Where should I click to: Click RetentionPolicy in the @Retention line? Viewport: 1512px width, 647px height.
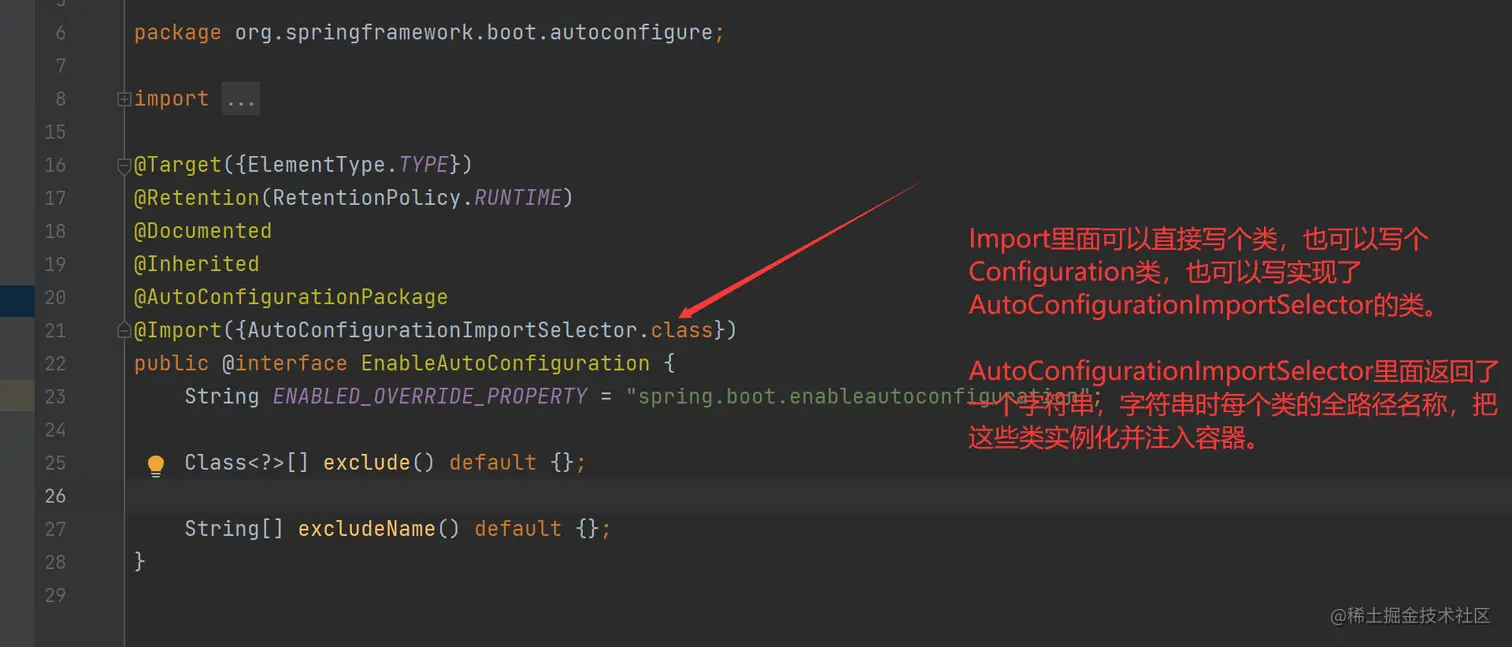(367, 198)
